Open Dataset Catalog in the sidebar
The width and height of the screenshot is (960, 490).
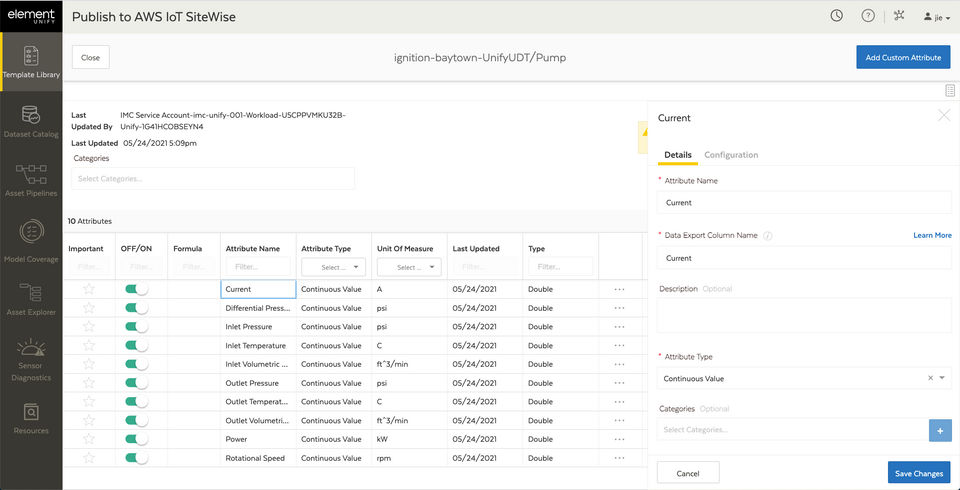pyautogui.click(x=31, y=121)
